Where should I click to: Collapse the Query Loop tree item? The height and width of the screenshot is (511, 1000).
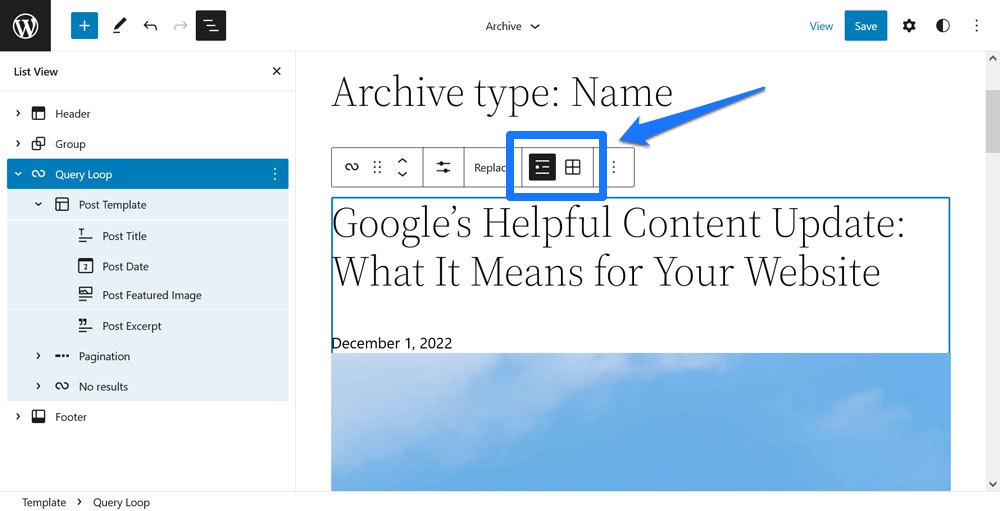point(18,174)
